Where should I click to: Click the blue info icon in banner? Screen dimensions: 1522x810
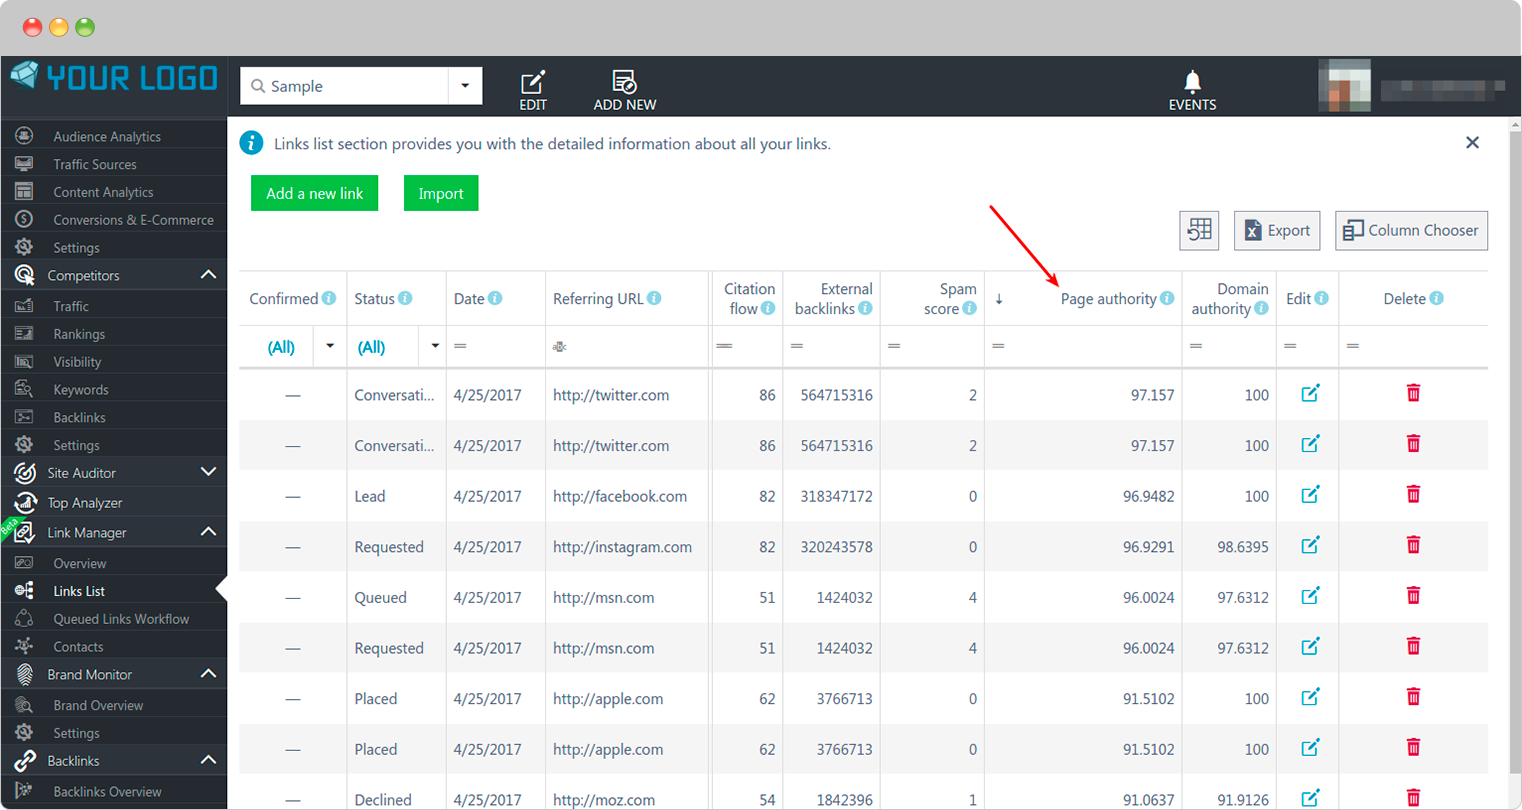pos(251,143)
